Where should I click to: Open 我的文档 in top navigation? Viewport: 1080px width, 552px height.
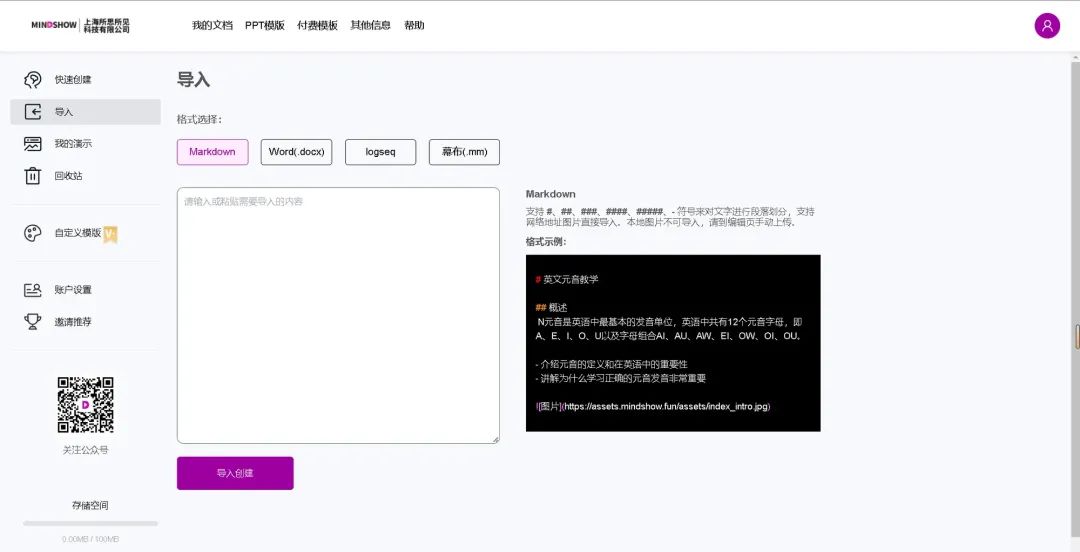tap(212, 26)
